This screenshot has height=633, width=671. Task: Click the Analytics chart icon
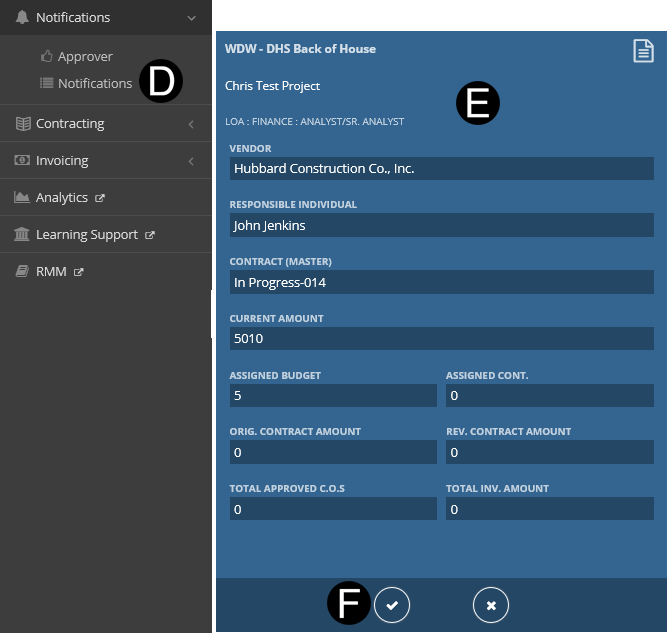click(x=22, y=198)
